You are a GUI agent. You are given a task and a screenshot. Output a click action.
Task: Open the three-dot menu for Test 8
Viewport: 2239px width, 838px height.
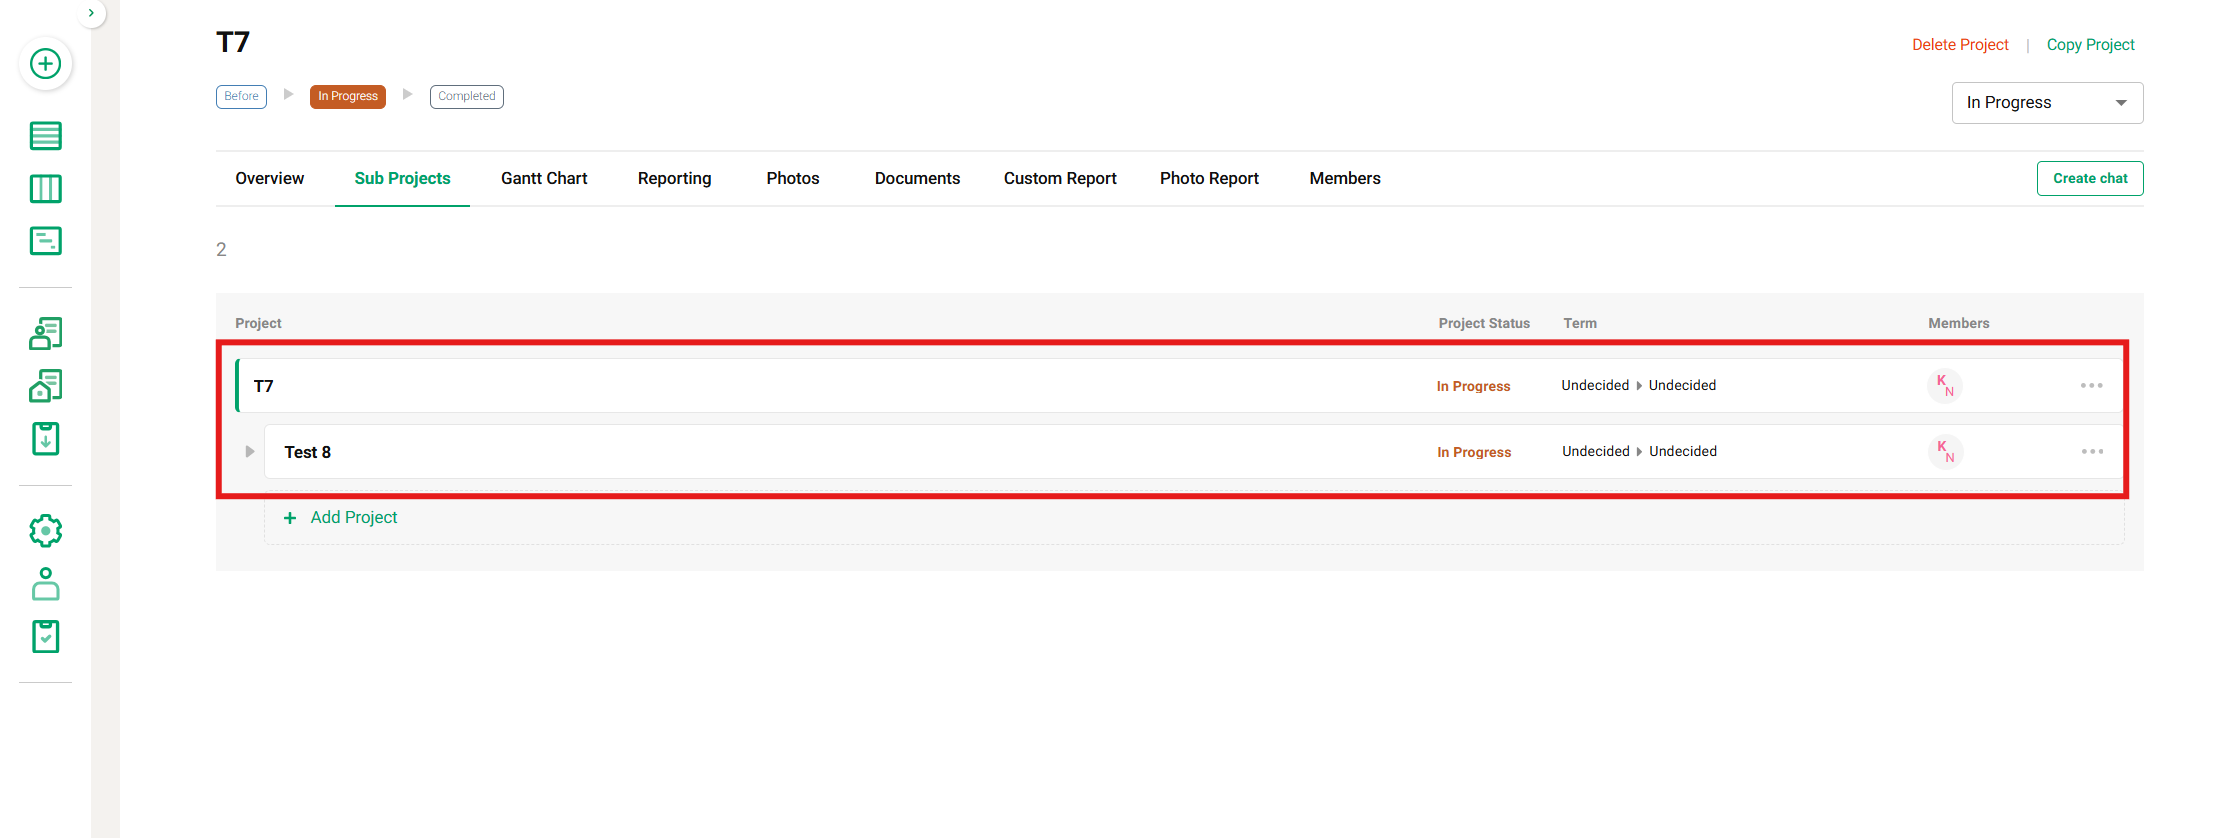2092,452
